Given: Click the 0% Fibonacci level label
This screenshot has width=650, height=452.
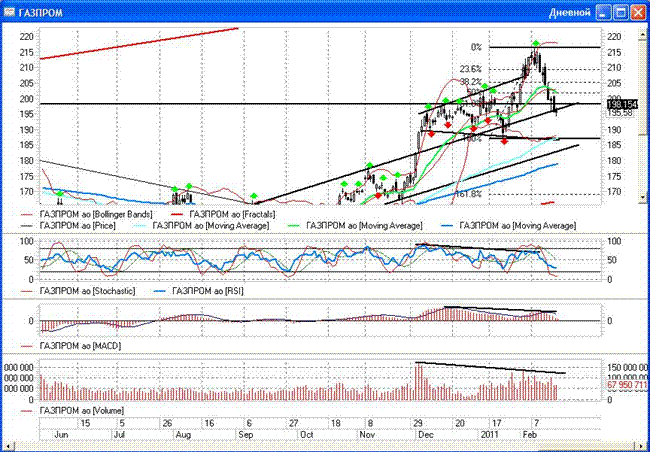Looking at the screenshot, I should 476,47.
